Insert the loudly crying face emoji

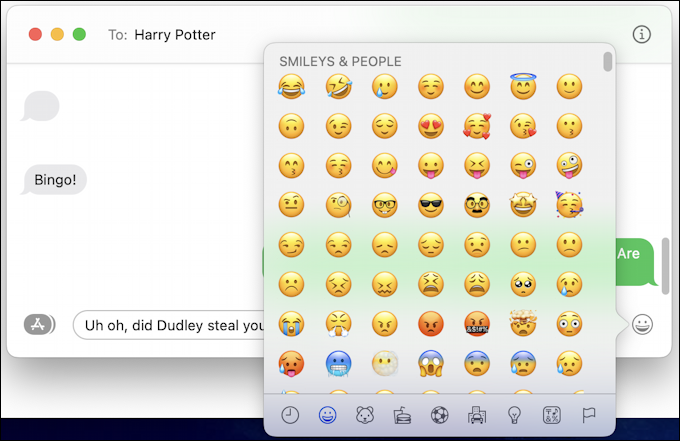click(291, 324)
